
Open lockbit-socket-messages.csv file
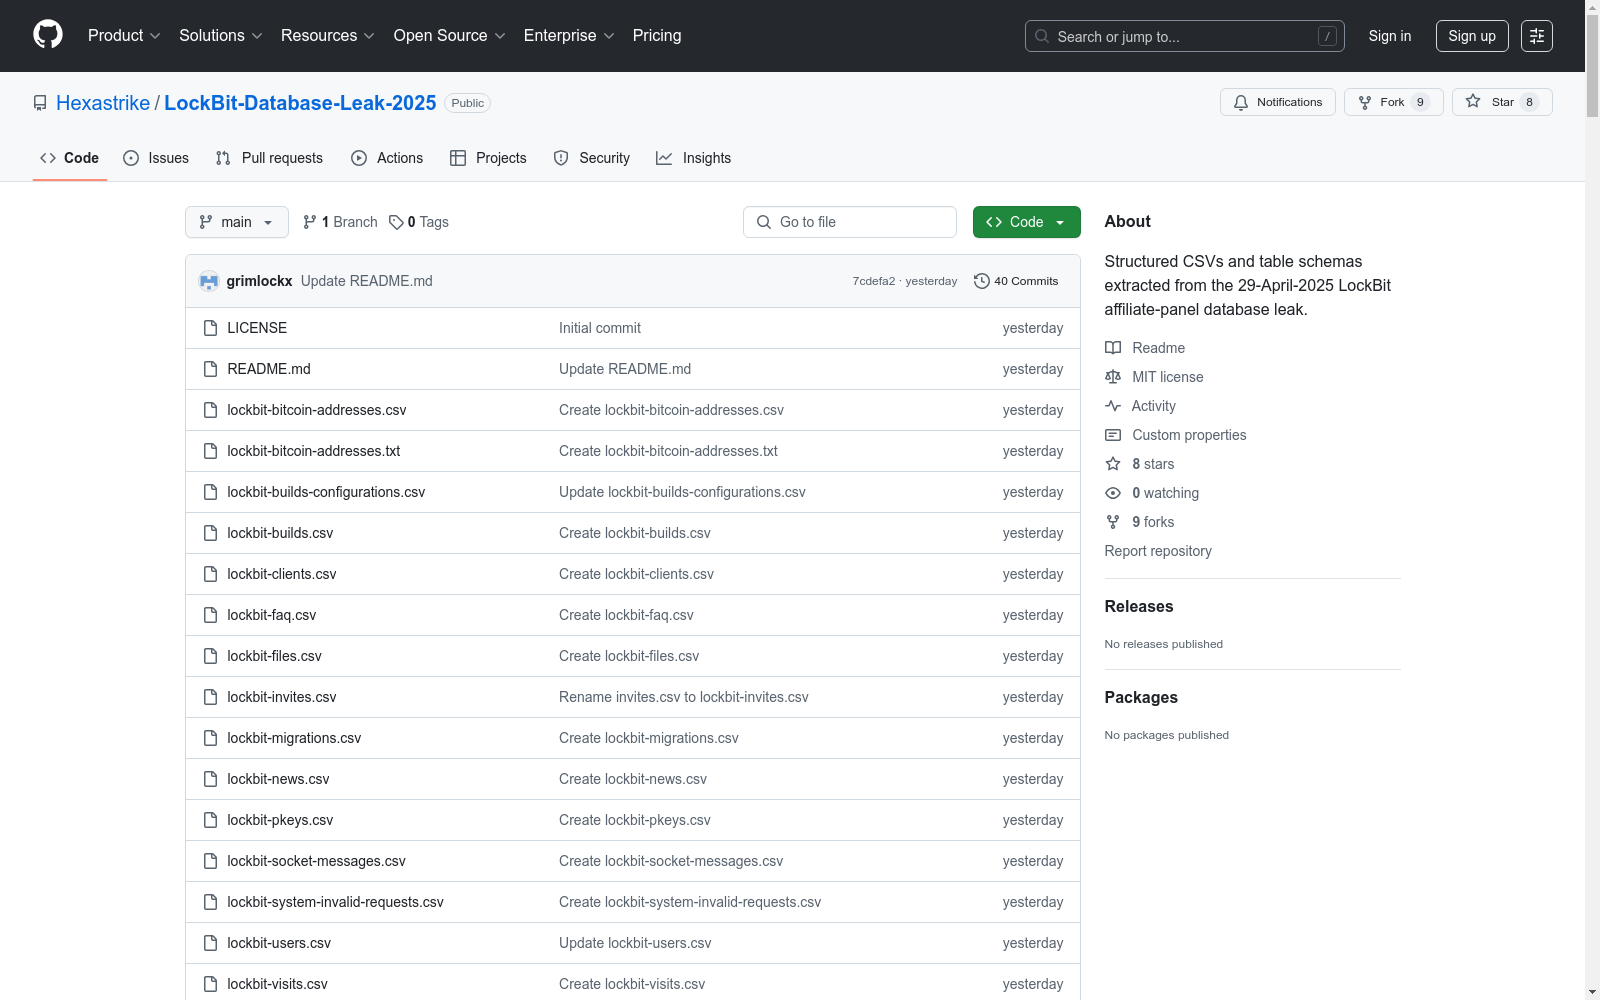pyautogui.click(x=317, y=861)
